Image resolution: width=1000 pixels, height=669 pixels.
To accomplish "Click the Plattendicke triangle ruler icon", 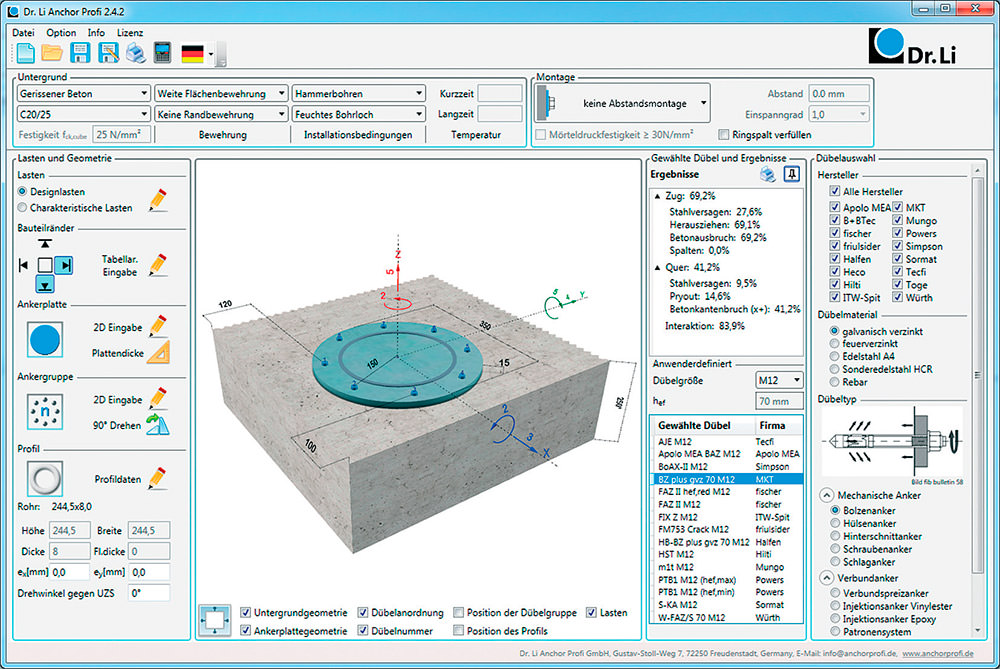I will 158,353.
